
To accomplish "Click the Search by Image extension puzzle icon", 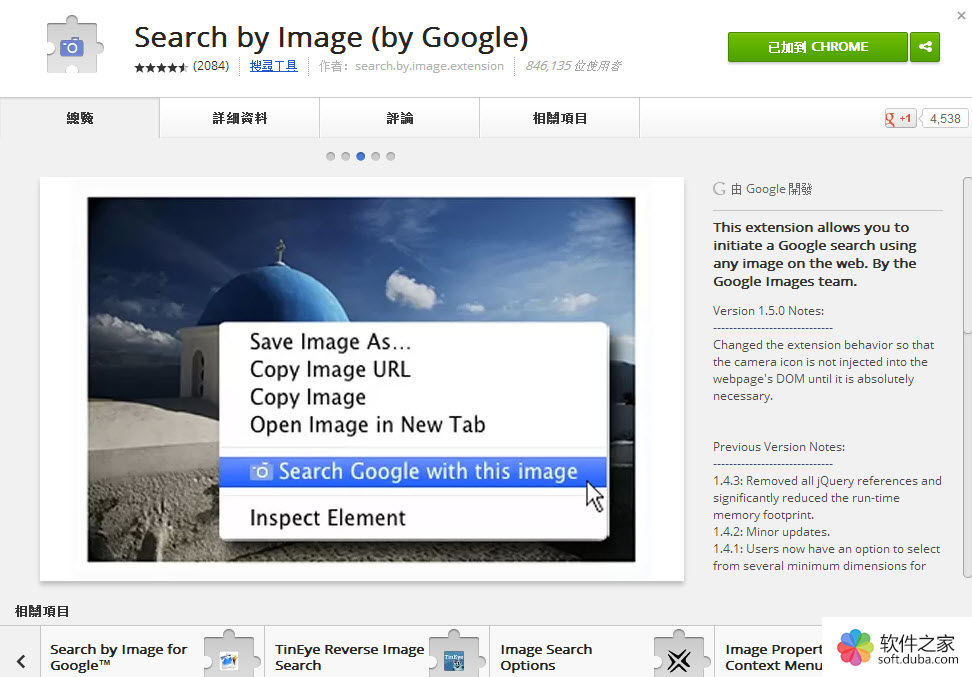I will 73,46.
